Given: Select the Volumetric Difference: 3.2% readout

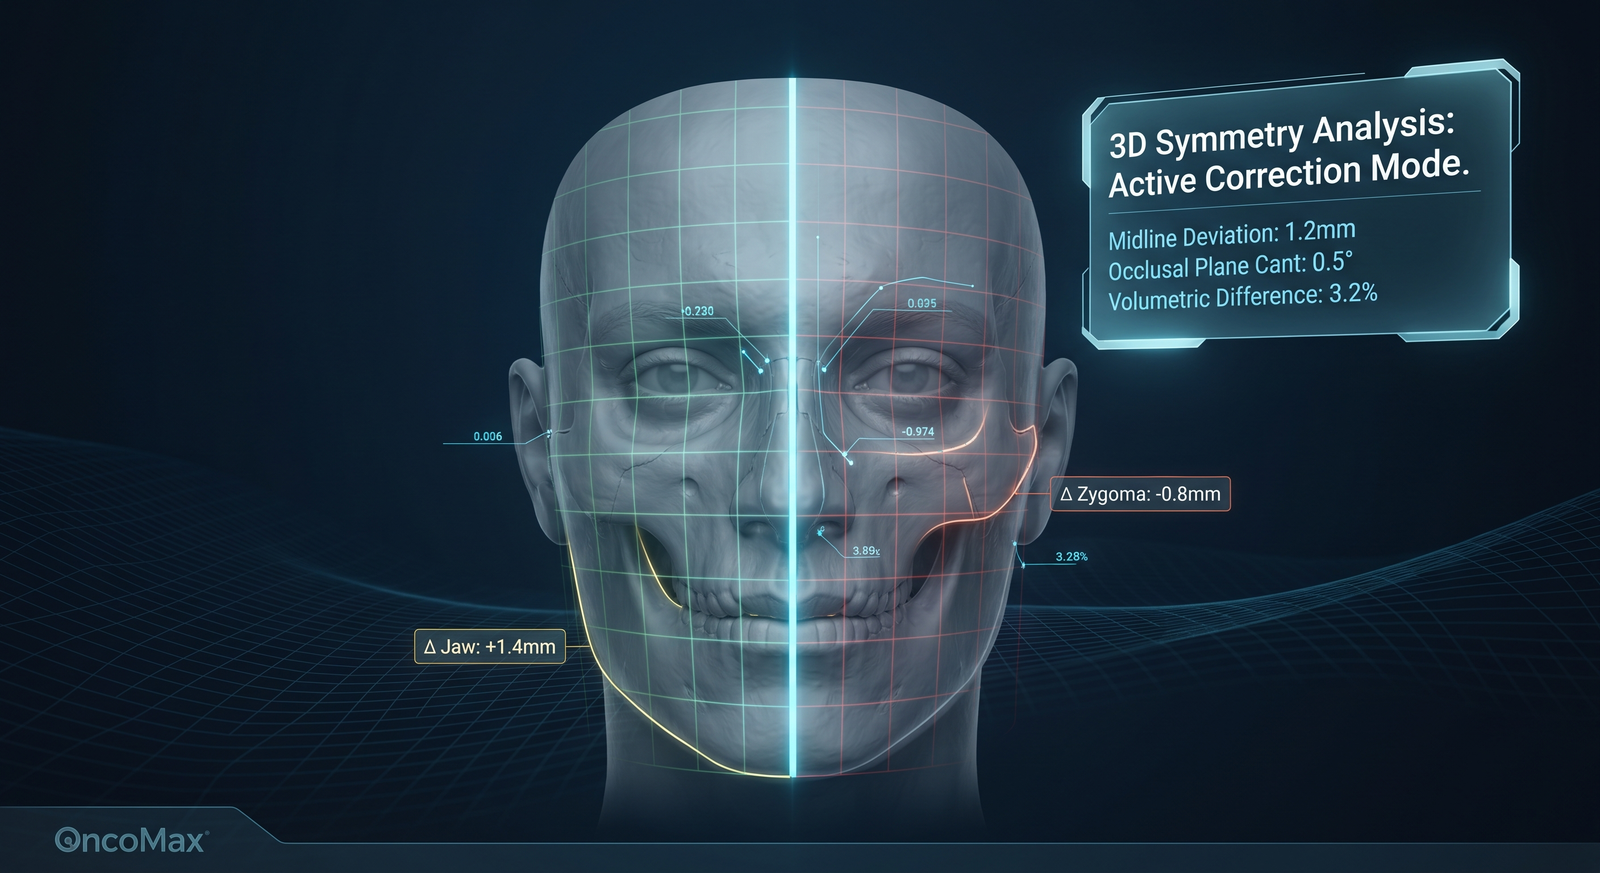Looking at the screenshot, I should tap(1243, 296).
